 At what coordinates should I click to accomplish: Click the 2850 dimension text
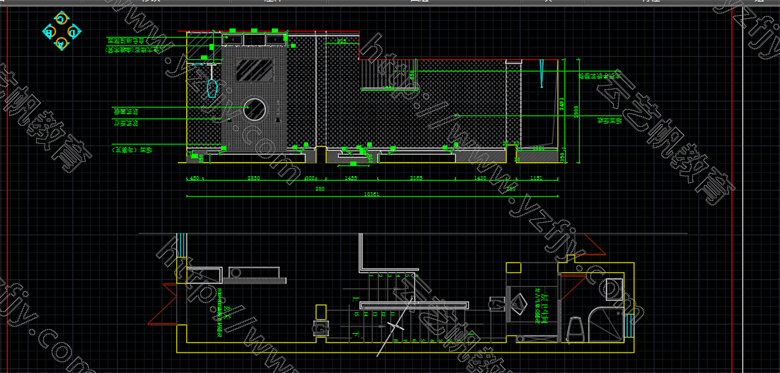pos(254,178)
